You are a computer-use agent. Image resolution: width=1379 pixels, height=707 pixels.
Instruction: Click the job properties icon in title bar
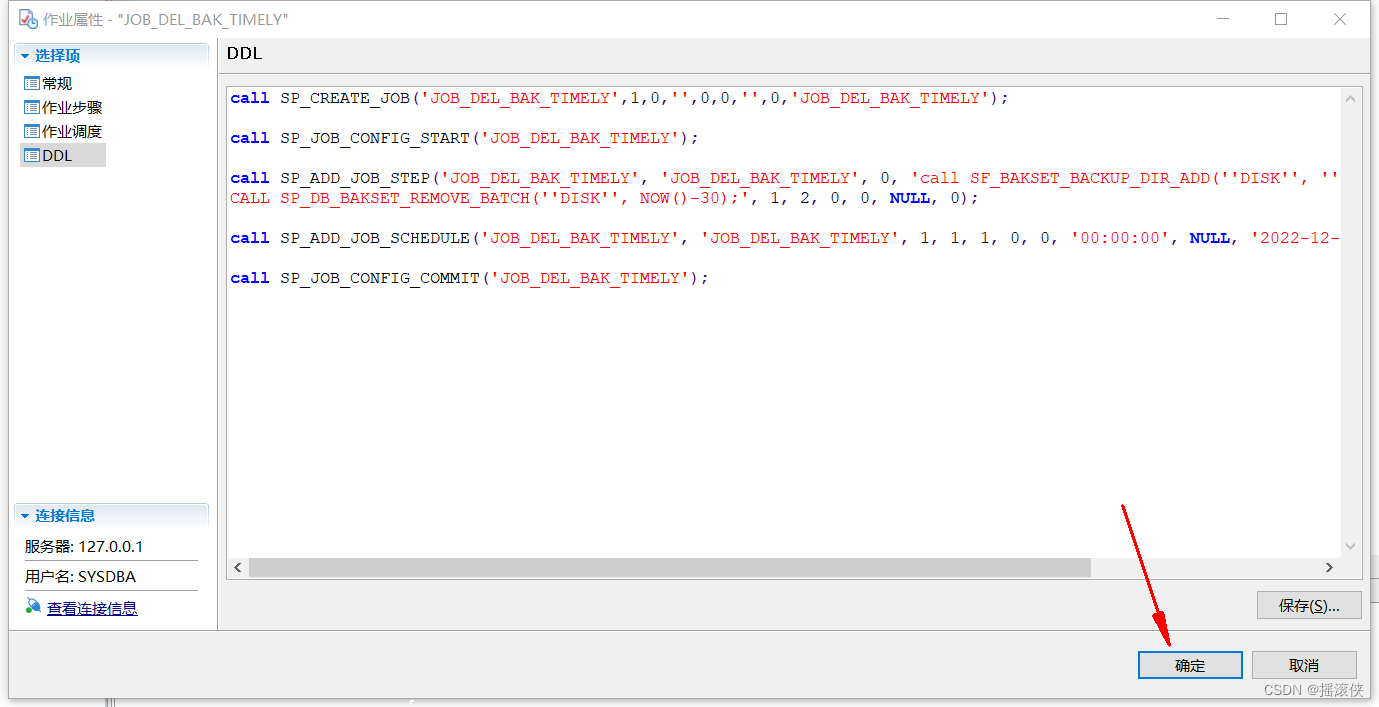tap(28, 18)
